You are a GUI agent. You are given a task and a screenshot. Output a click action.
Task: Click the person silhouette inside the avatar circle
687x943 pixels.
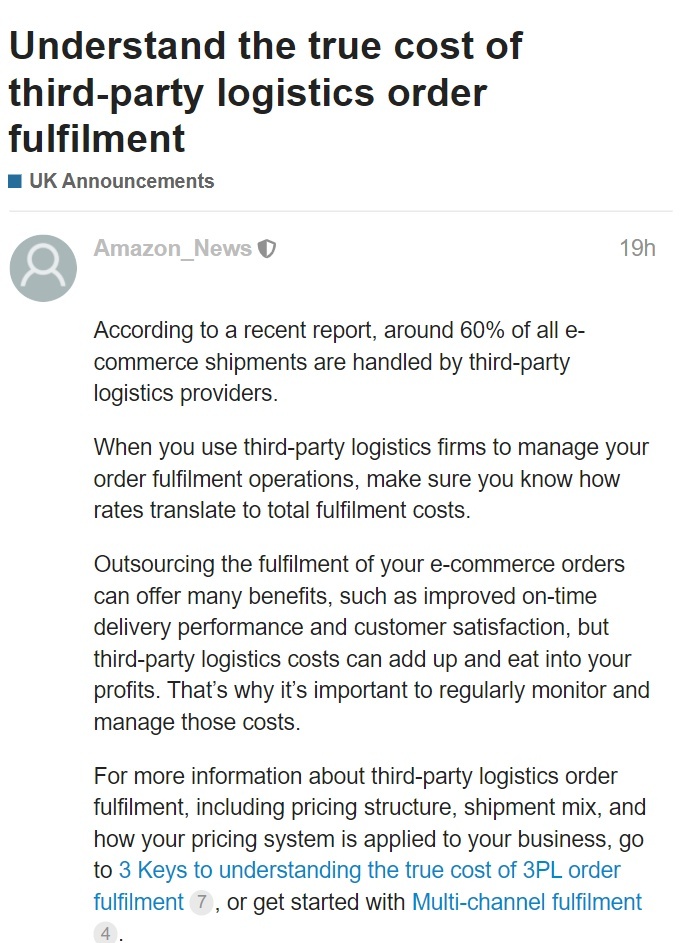coord(43,268)
